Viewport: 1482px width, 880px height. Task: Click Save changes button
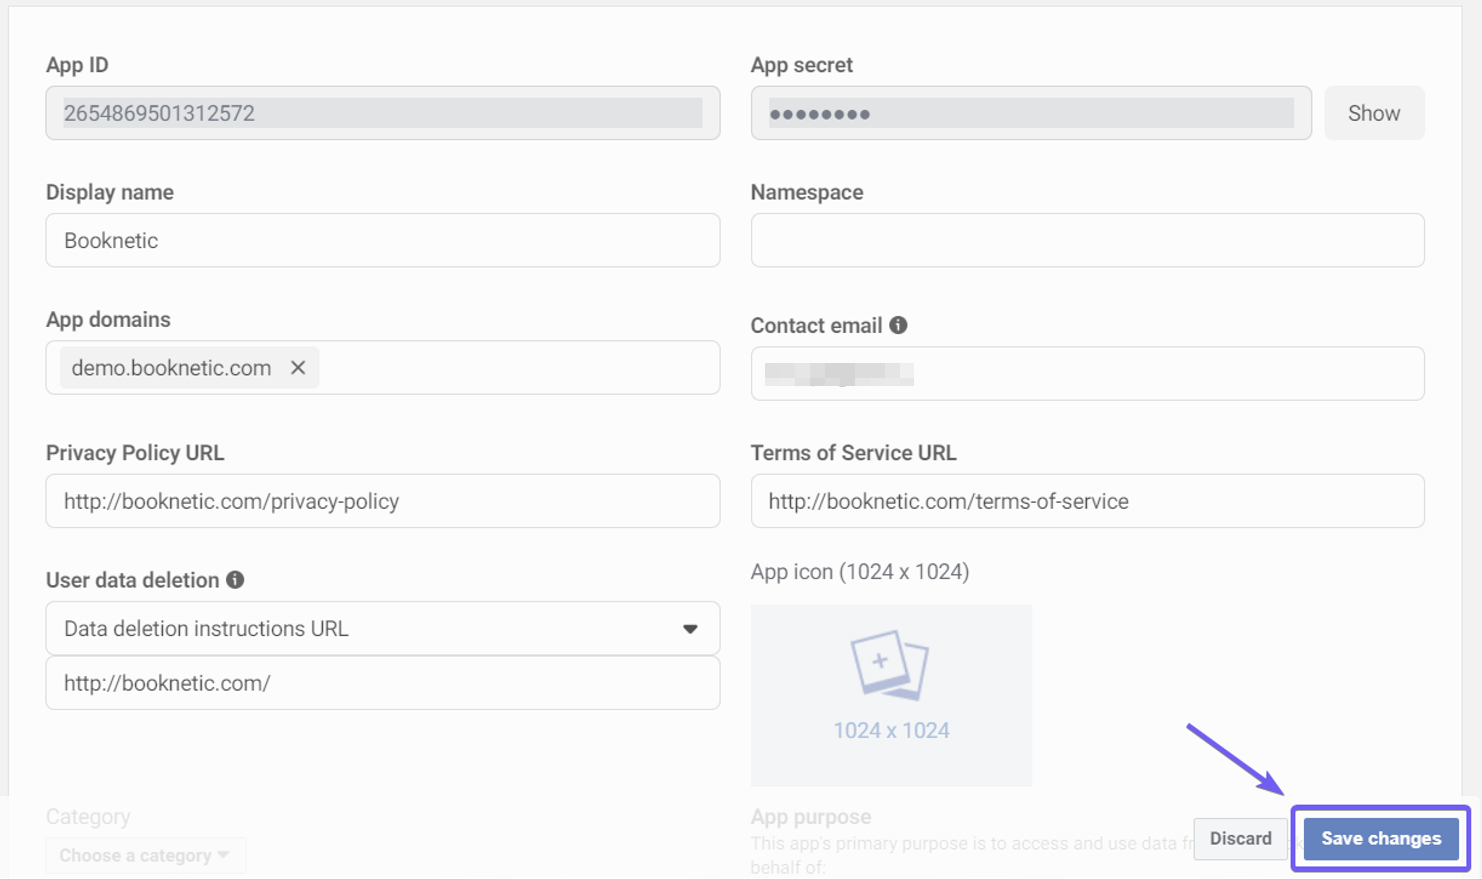click(x=1381, y=839)
